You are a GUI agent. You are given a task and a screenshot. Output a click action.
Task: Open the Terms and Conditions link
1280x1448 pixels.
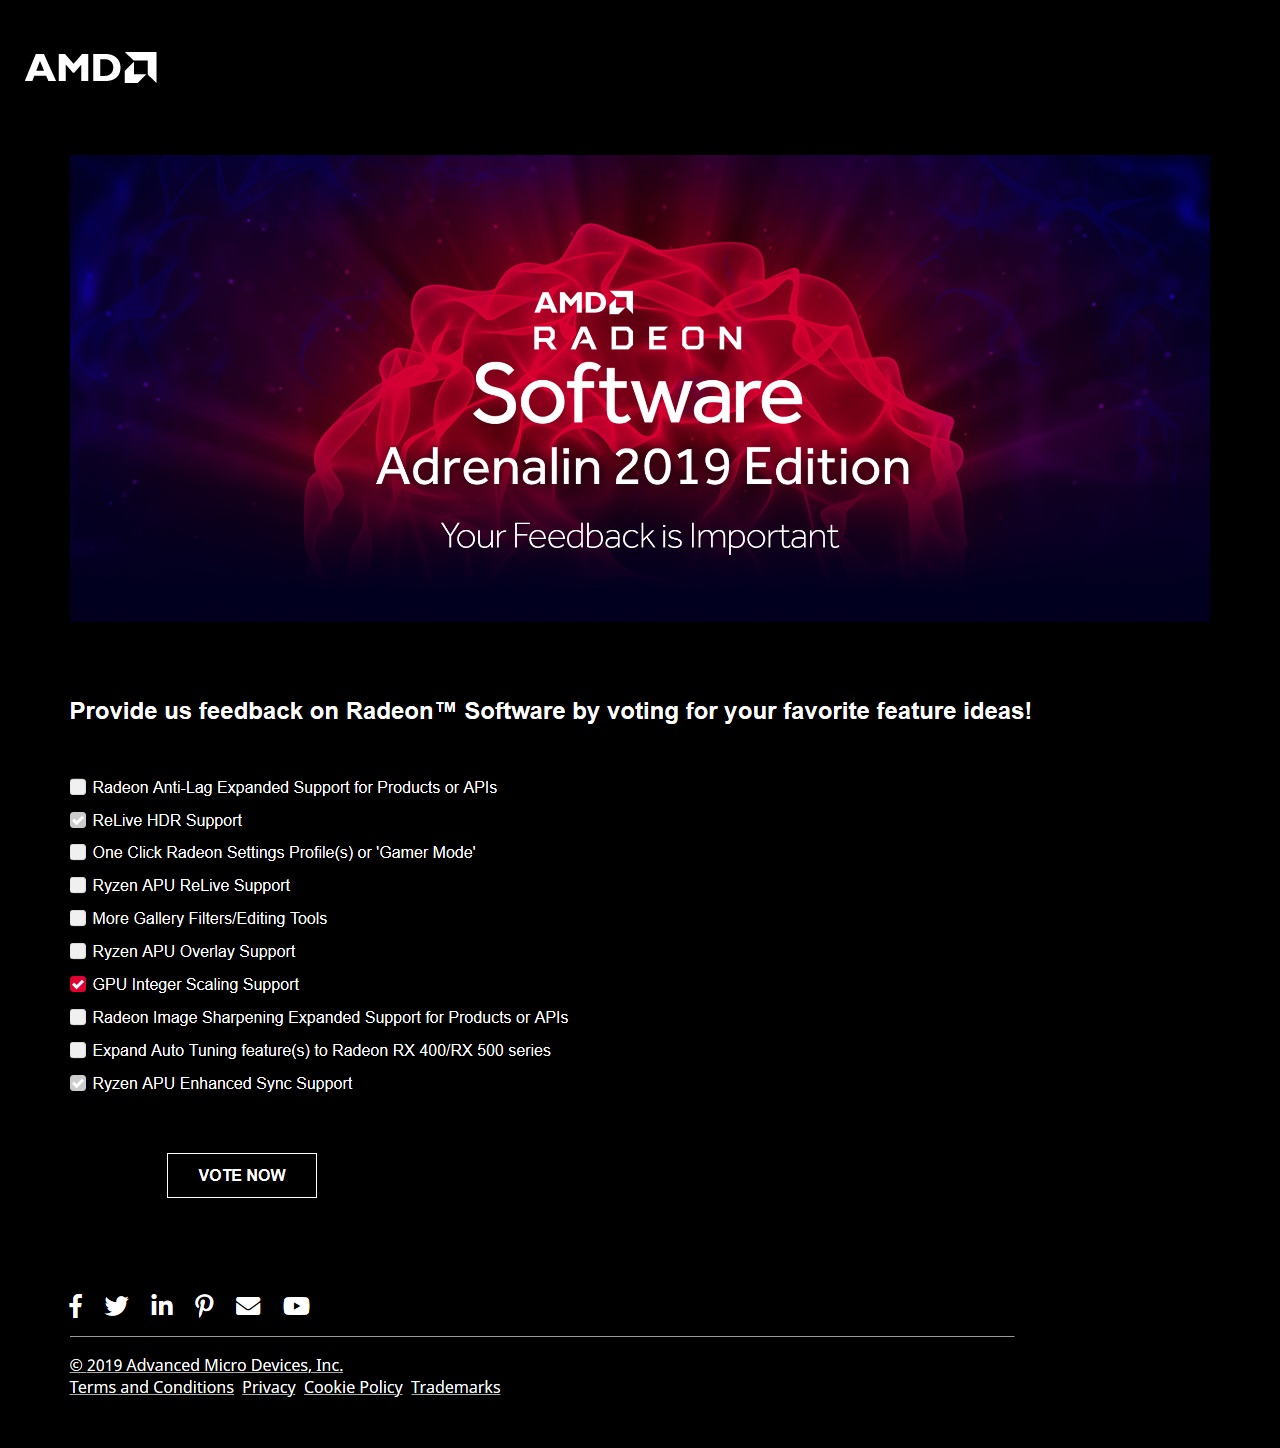tap(152, 1387)
